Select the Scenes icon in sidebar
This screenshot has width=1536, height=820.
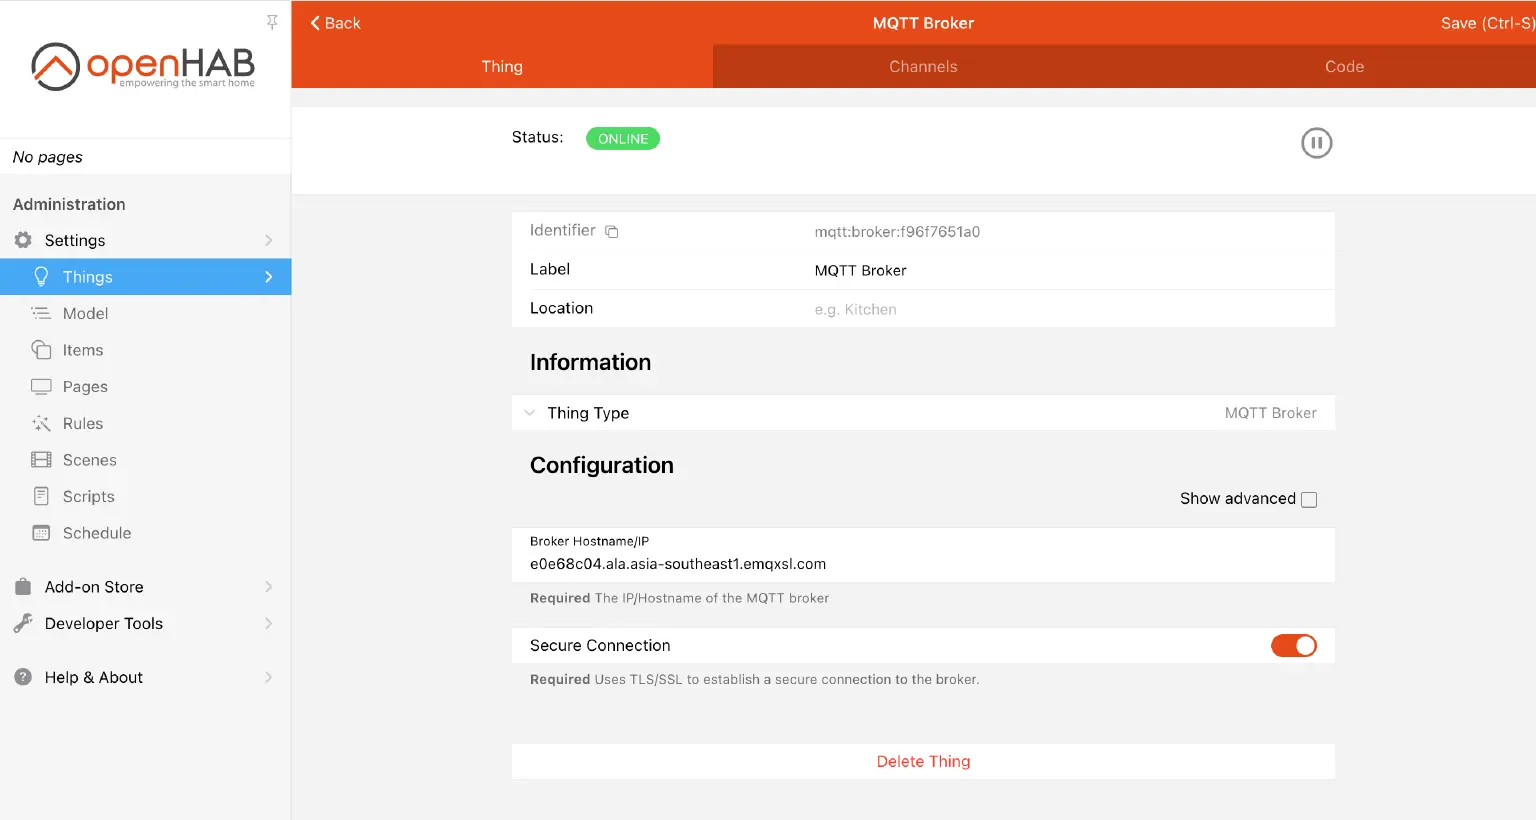pyautogui.click(x=40, y=459)
